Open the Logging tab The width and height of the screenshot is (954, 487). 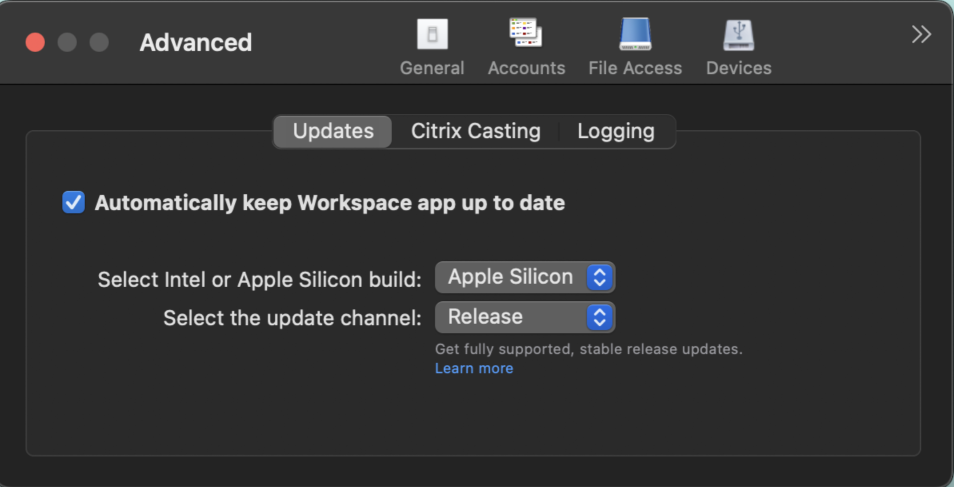616,131
